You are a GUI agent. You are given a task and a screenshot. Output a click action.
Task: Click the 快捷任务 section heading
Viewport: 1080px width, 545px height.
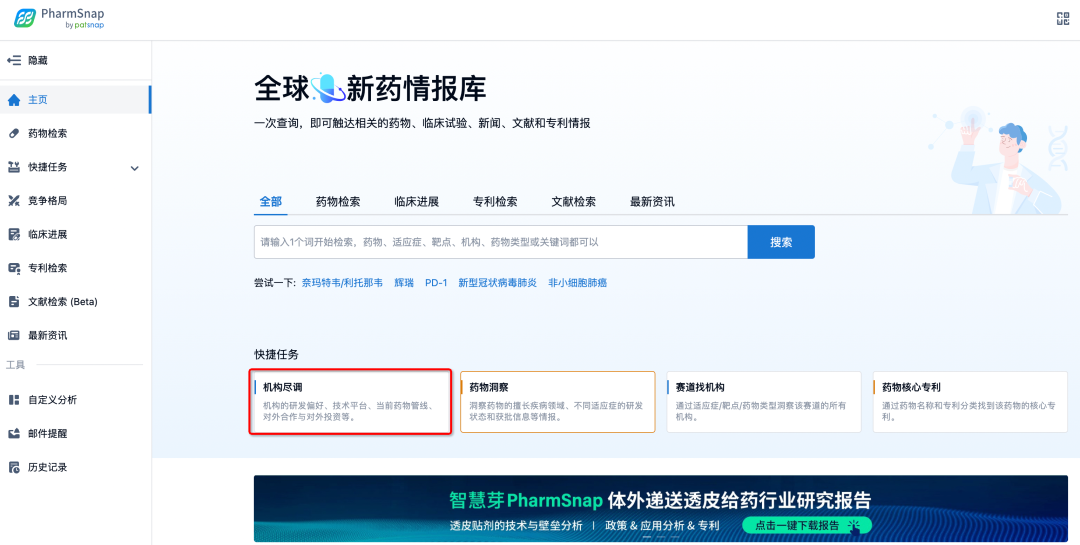[x=276, y=355]
